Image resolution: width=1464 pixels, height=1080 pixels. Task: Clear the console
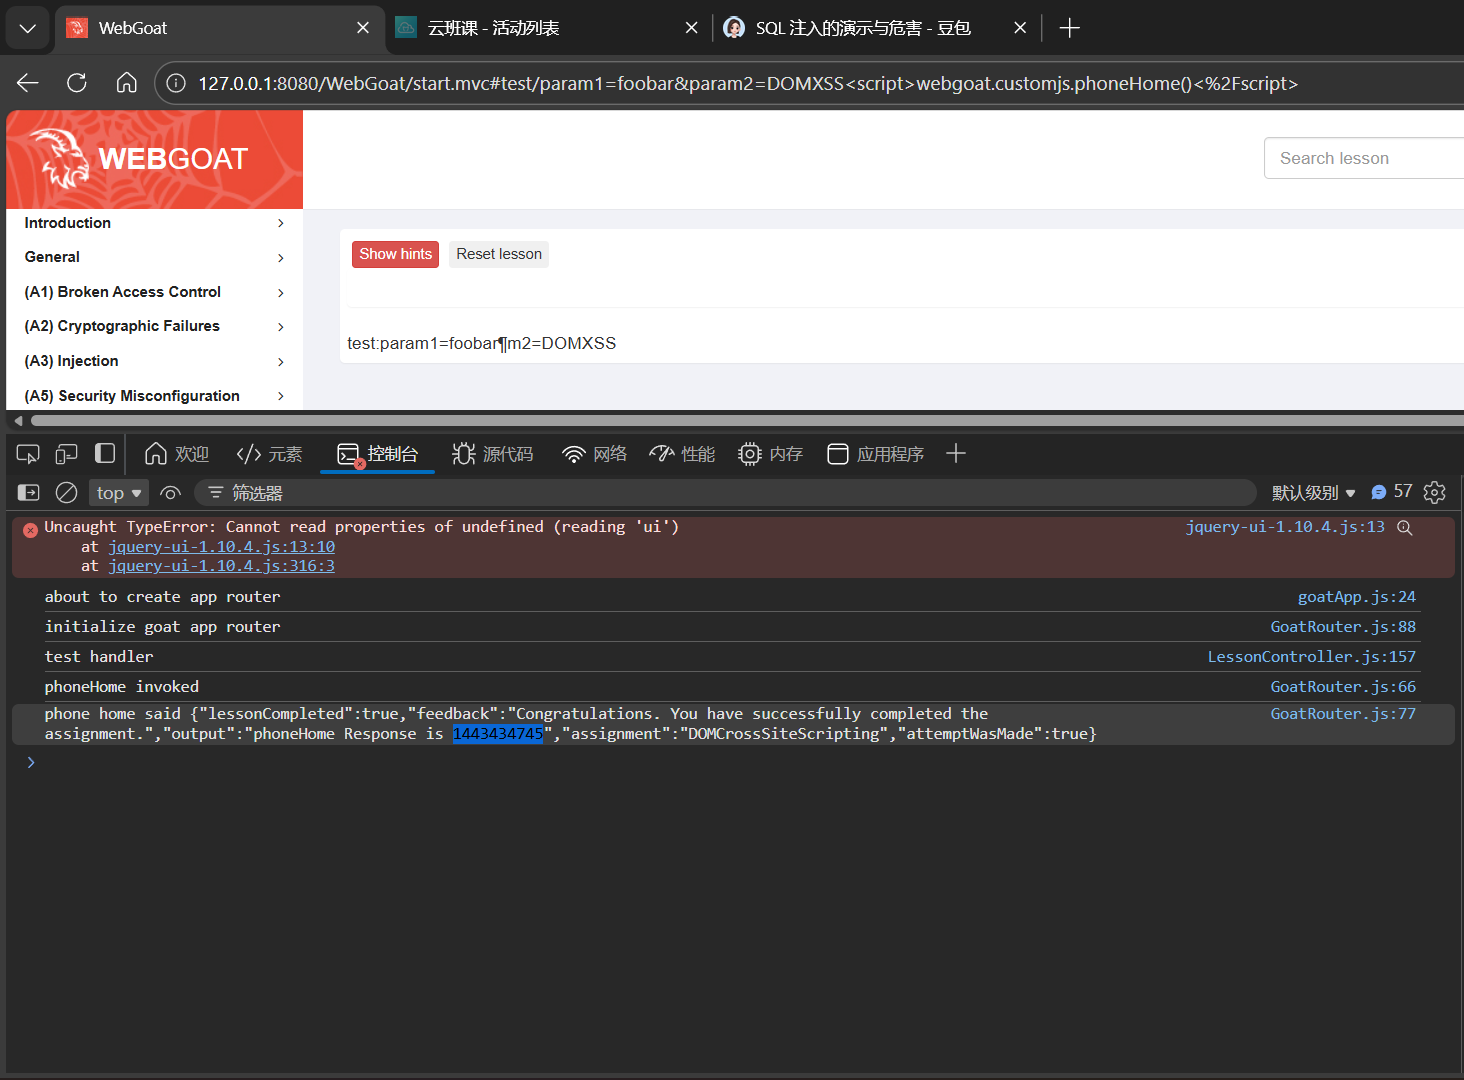pos(67,493)
